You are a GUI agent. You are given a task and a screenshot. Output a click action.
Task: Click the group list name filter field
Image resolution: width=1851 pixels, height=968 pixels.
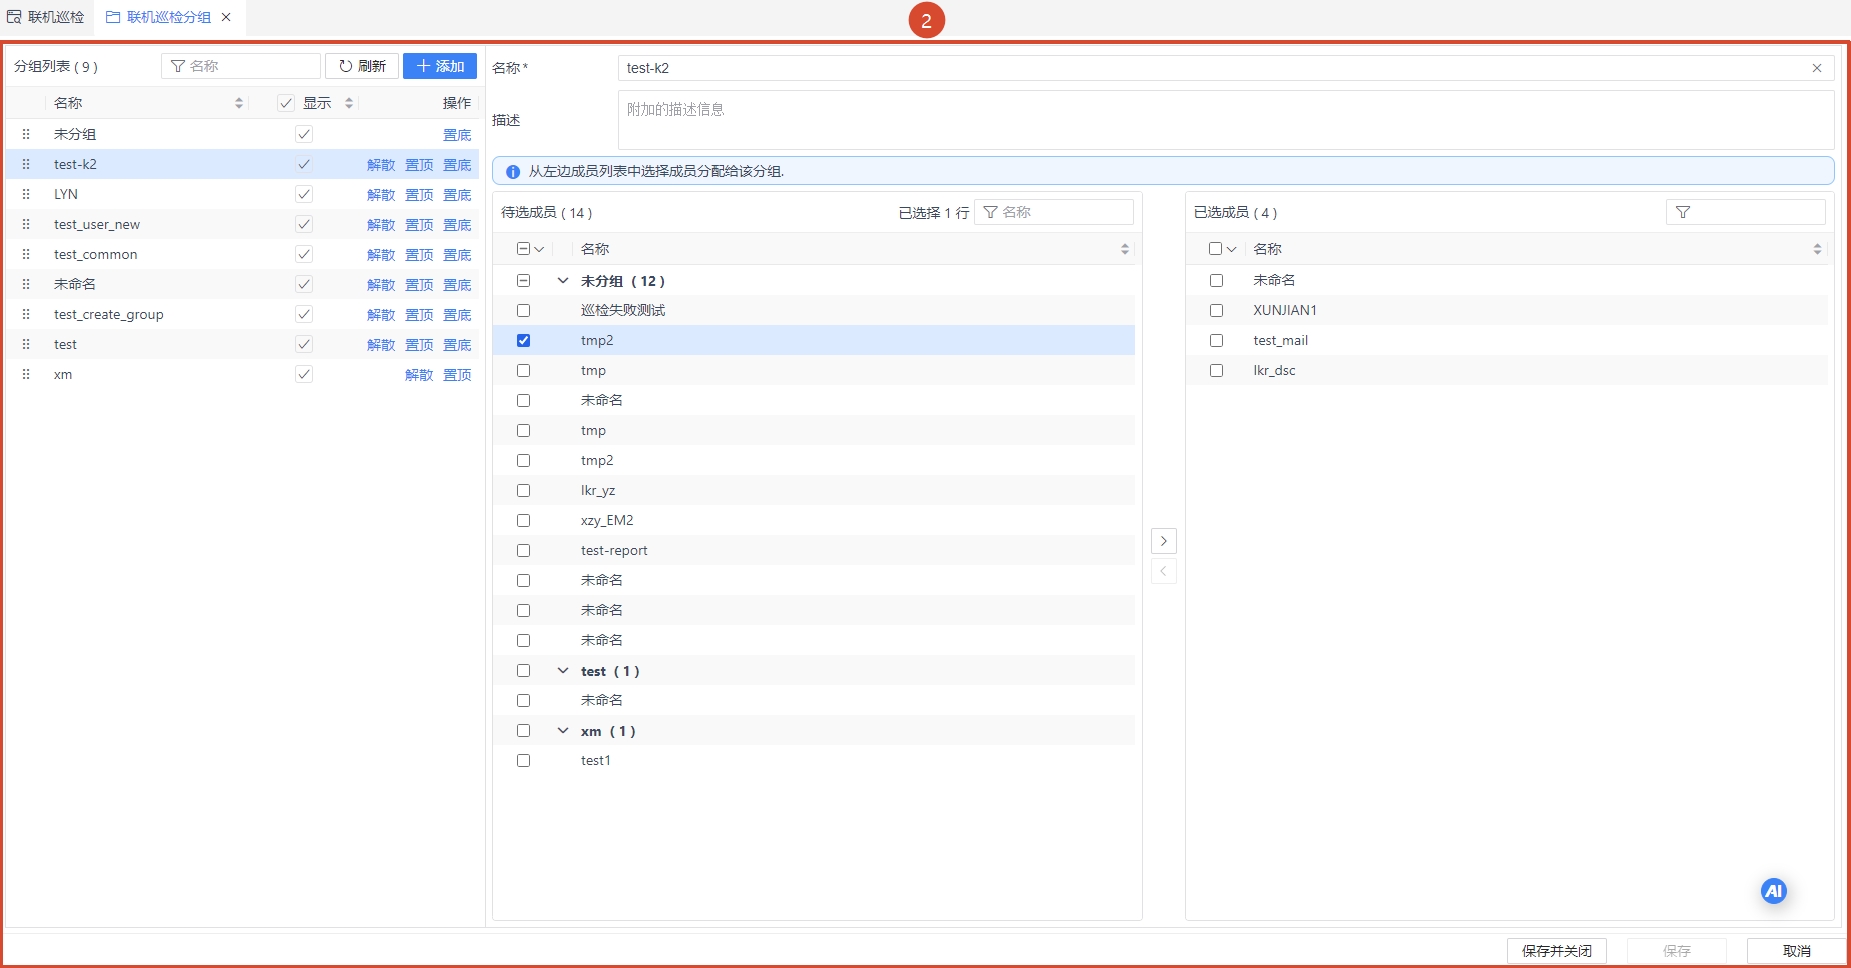[x=241, y=66]
